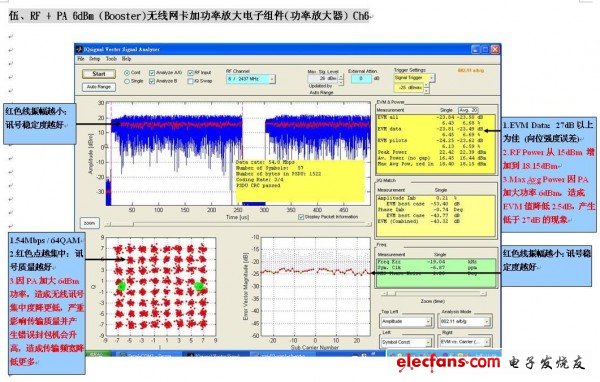Toggle the Analyze B checkbox
Viewport: 600px width, 382px height.
pyautogui.click(x=152, y=81)
